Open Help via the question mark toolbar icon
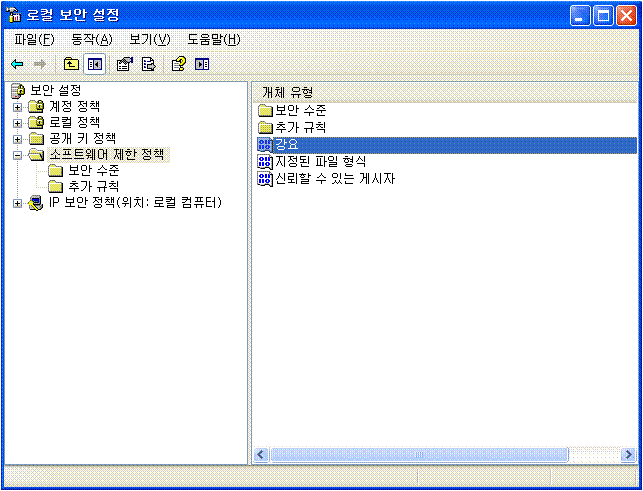 click(178, 64)
